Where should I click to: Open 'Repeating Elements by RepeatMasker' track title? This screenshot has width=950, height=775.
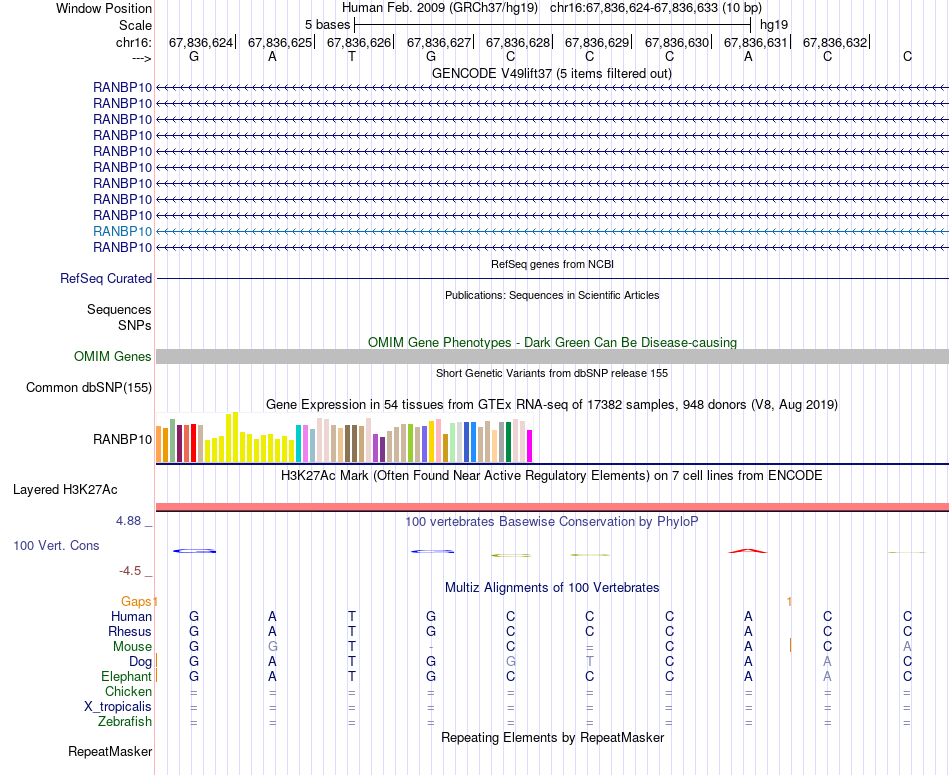pyautogui.click(x=552, y=737)
